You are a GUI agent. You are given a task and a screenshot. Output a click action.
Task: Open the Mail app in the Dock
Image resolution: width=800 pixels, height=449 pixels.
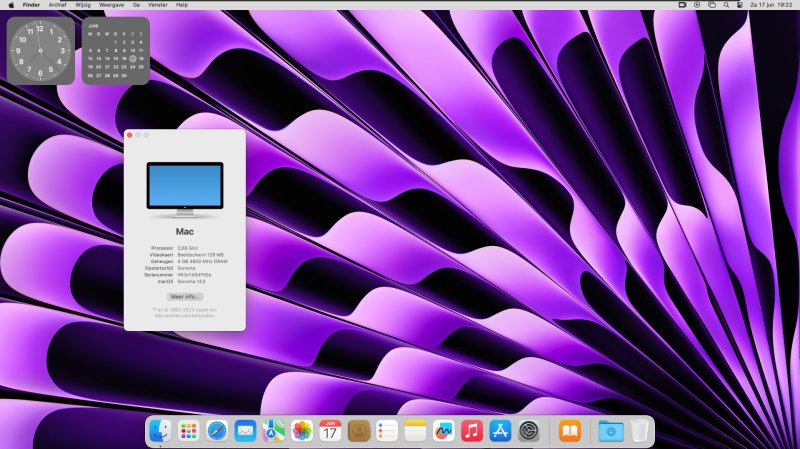(x=245, y=431)
